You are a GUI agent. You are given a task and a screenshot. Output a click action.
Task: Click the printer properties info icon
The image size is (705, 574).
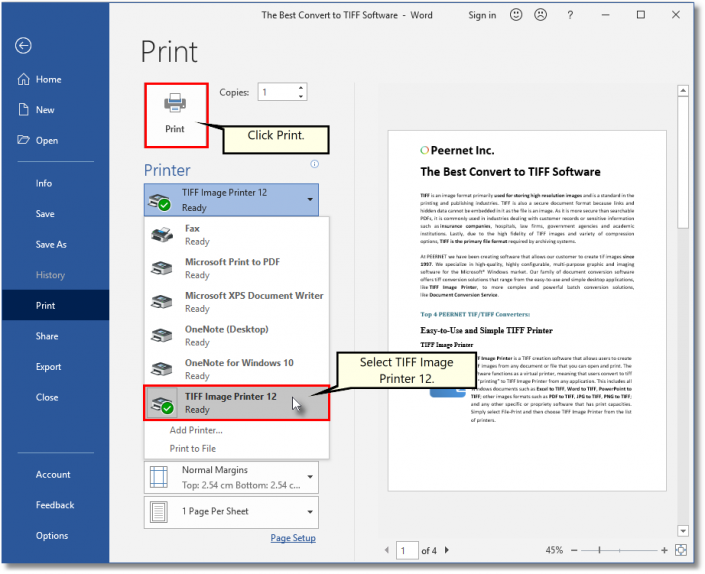click(314, 164)
